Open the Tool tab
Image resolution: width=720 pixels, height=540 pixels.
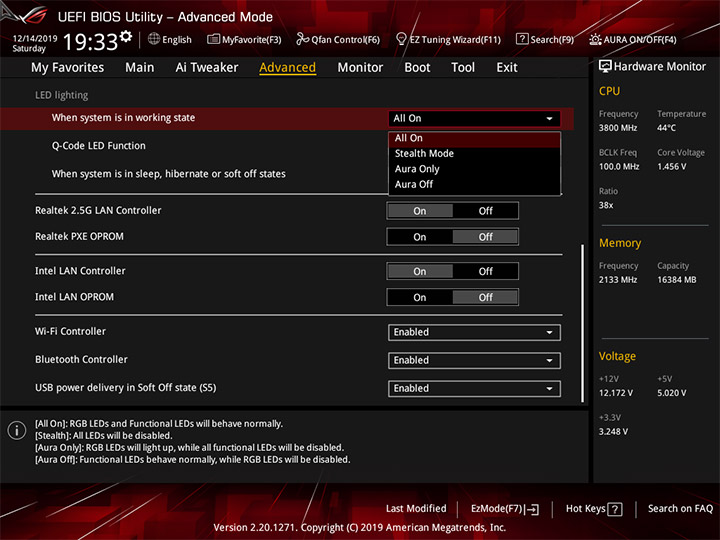point(463,68)
